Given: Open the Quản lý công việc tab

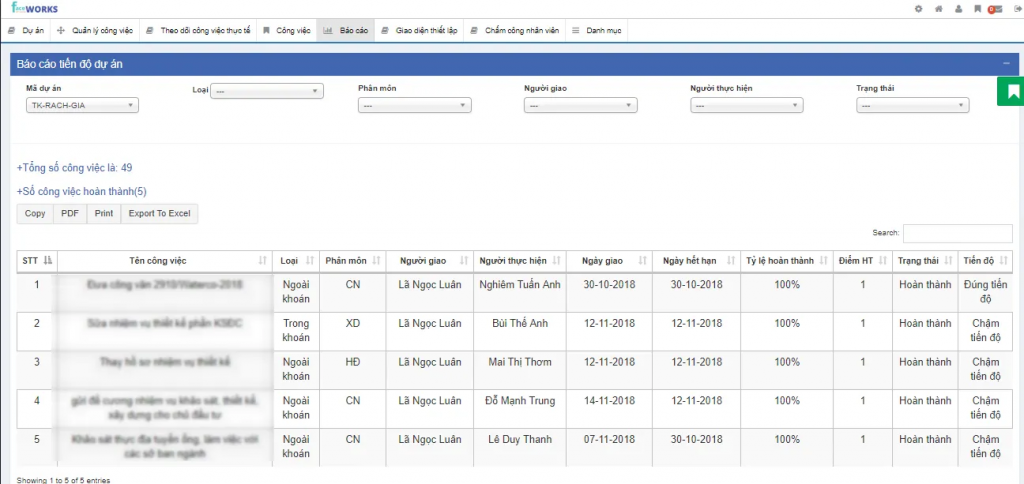Looking at the screenshot, I should [95, 30].
